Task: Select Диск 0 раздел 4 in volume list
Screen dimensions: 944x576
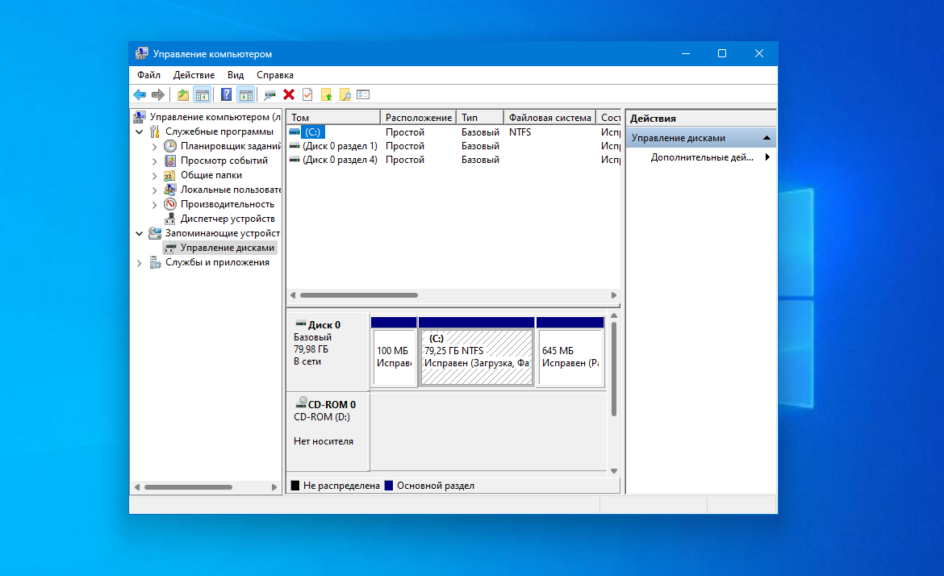Action: [x=339, y=160]
